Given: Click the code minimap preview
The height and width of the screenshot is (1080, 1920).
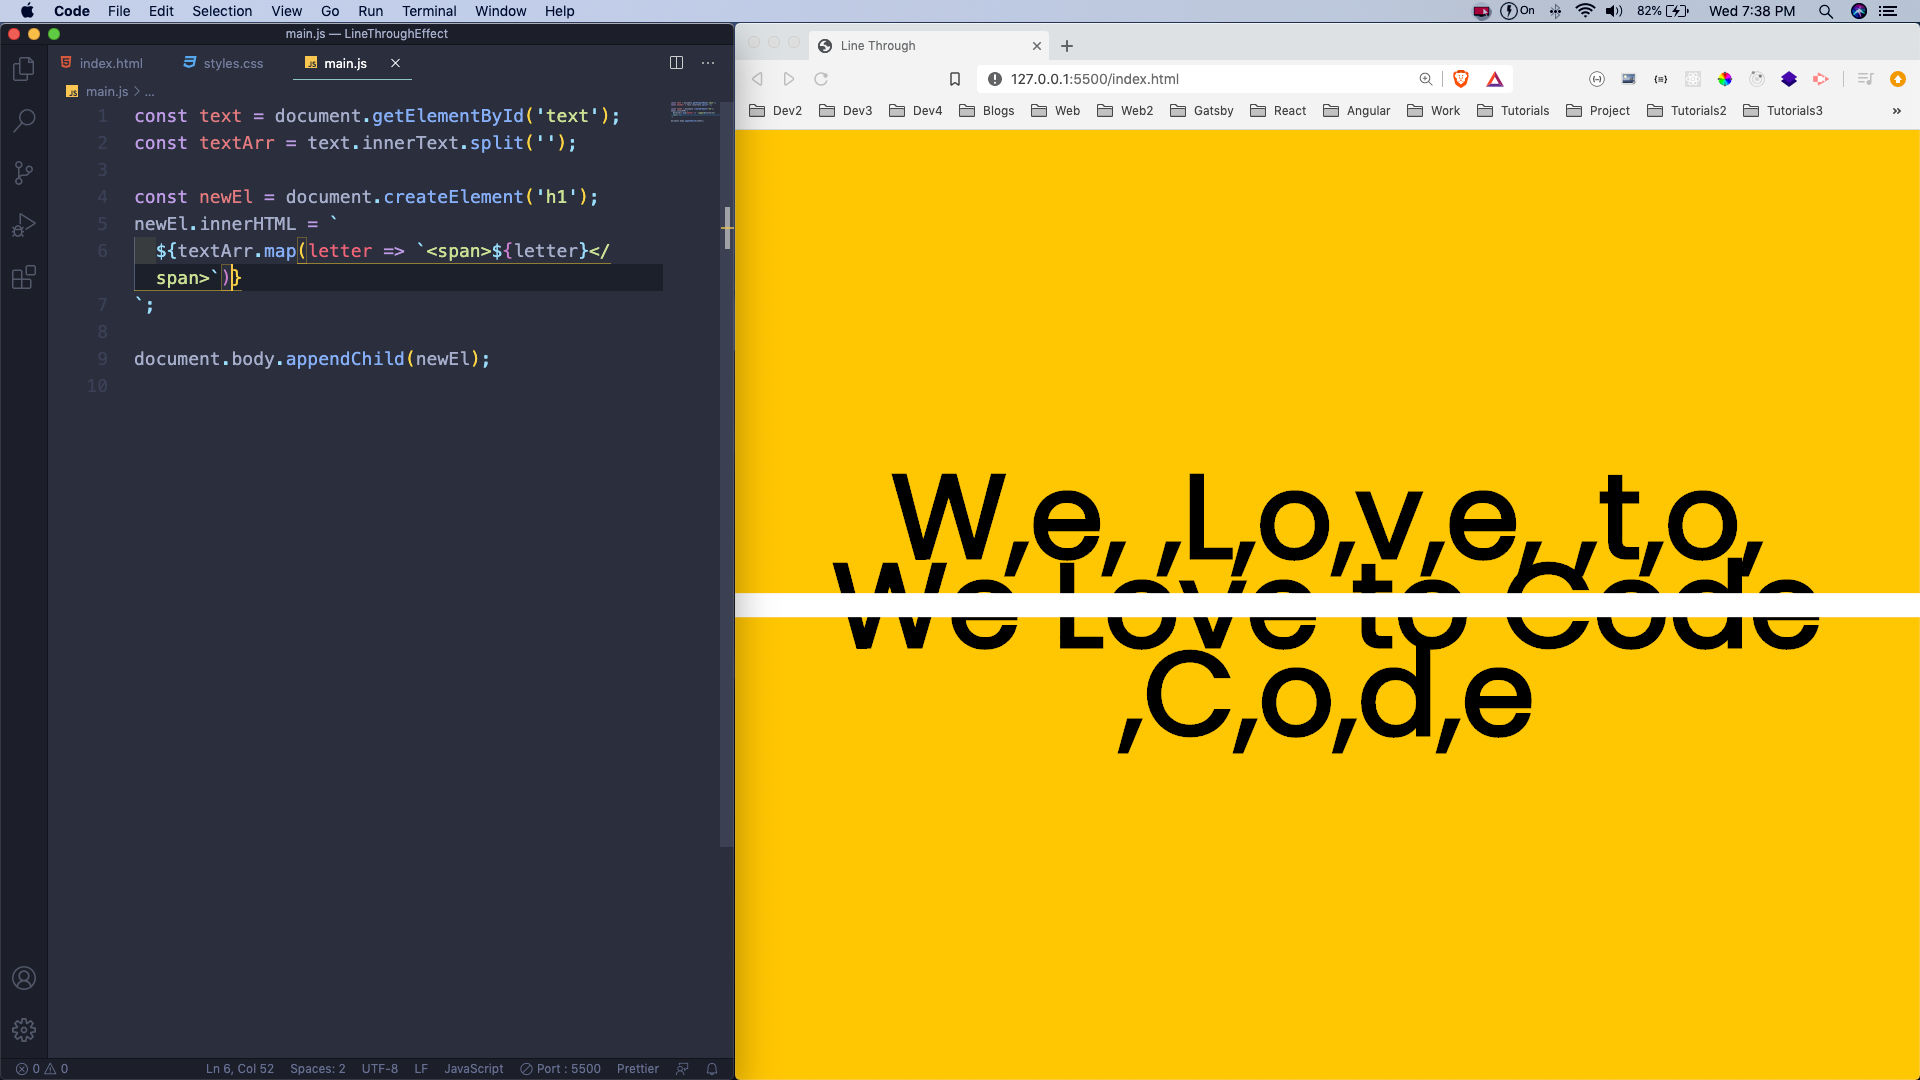Looking at the screenshot, I should (693, 111).
